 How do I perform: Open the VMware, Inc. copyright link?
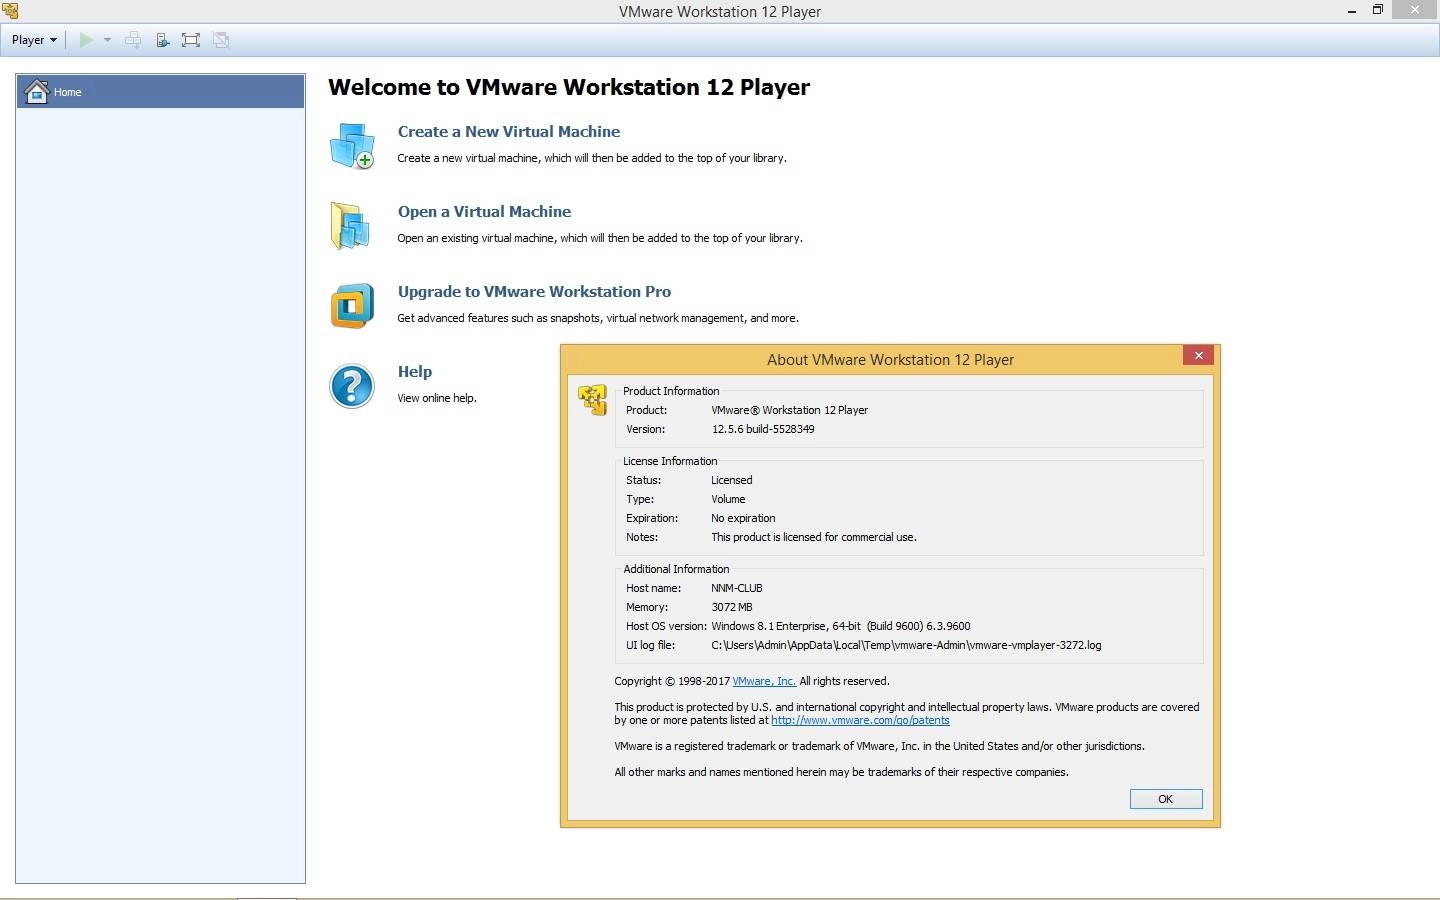click(764, 681)
